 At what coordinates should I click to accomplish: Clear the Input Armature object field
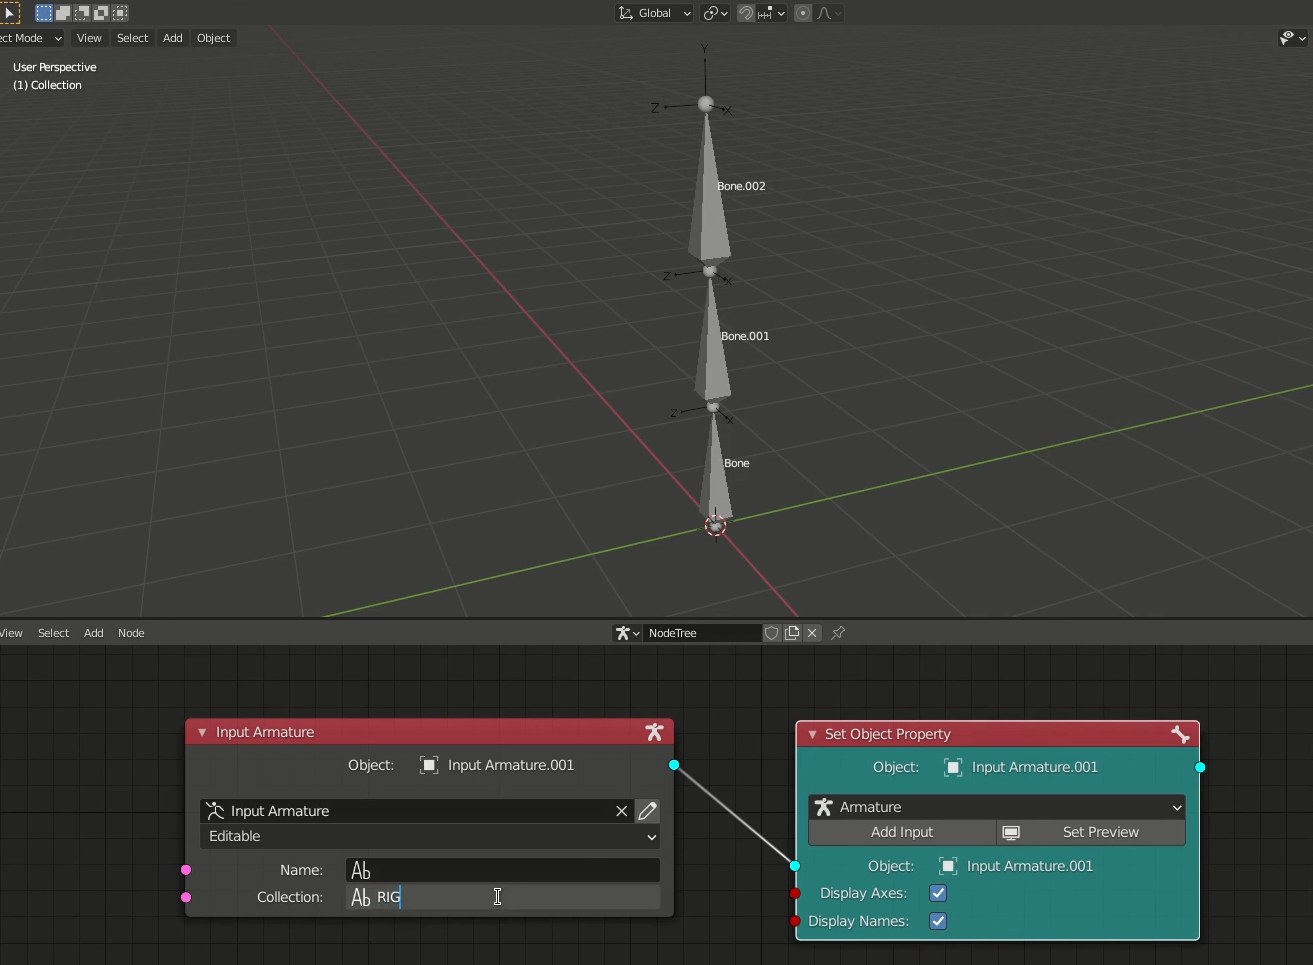pos(621,811)
